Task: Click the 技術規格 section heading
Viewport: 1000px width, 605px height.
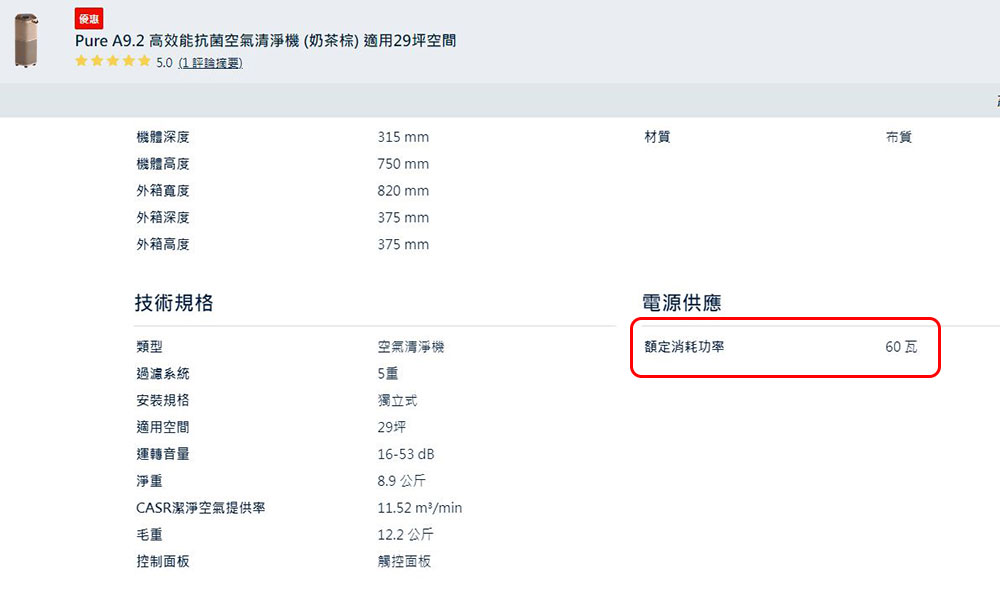Action: pos(174,302)
